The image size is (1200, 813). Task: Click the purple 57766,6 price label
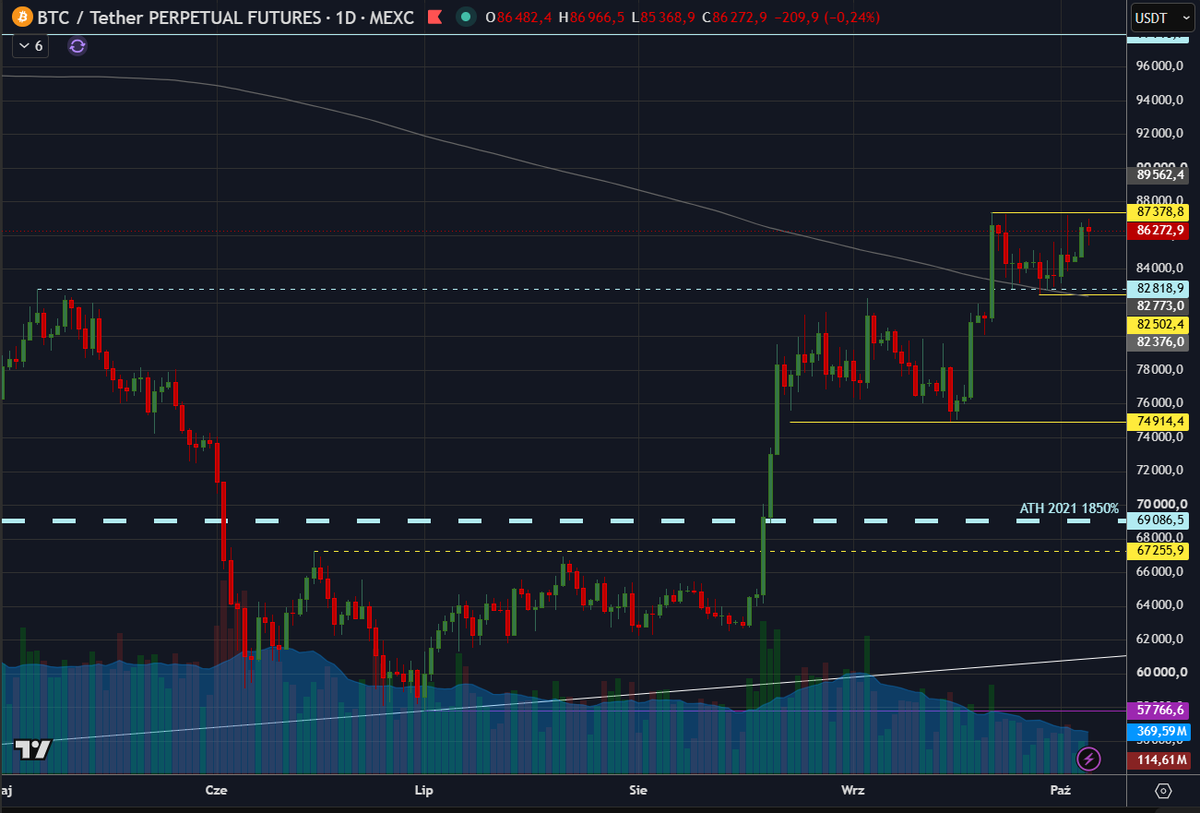[1159, 710]
